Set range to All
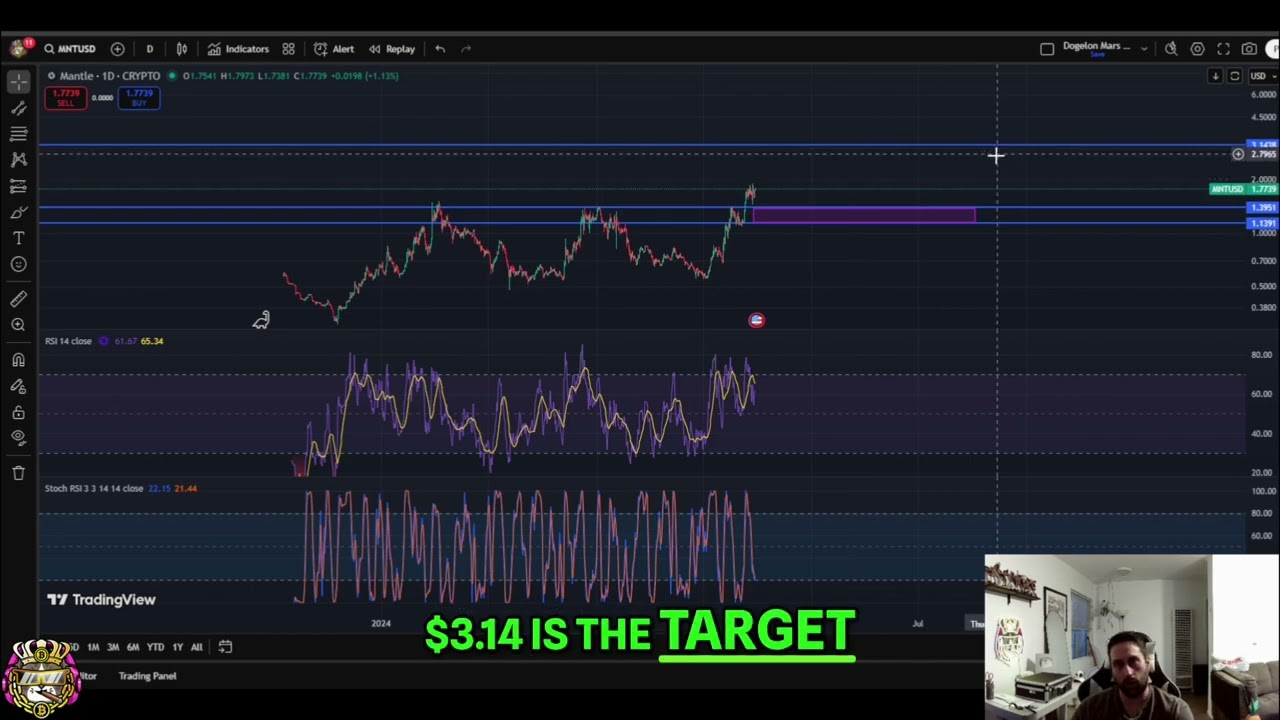This screenshot has height=720, width=1280. [x=196, y=647]
